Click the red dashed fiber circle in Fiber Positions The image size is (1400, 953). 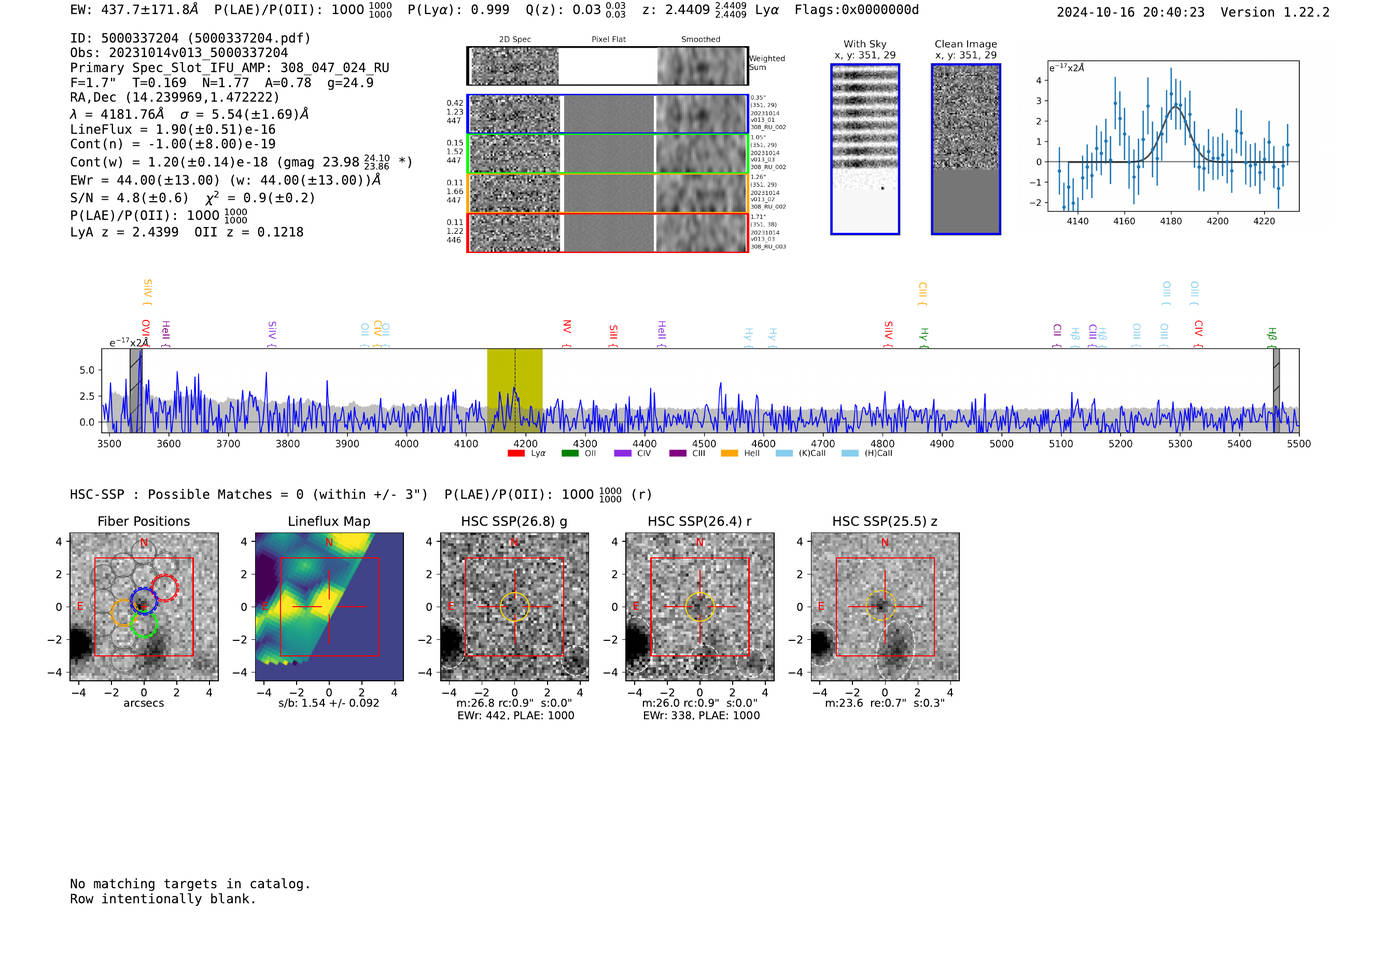(x=165, y=588)
